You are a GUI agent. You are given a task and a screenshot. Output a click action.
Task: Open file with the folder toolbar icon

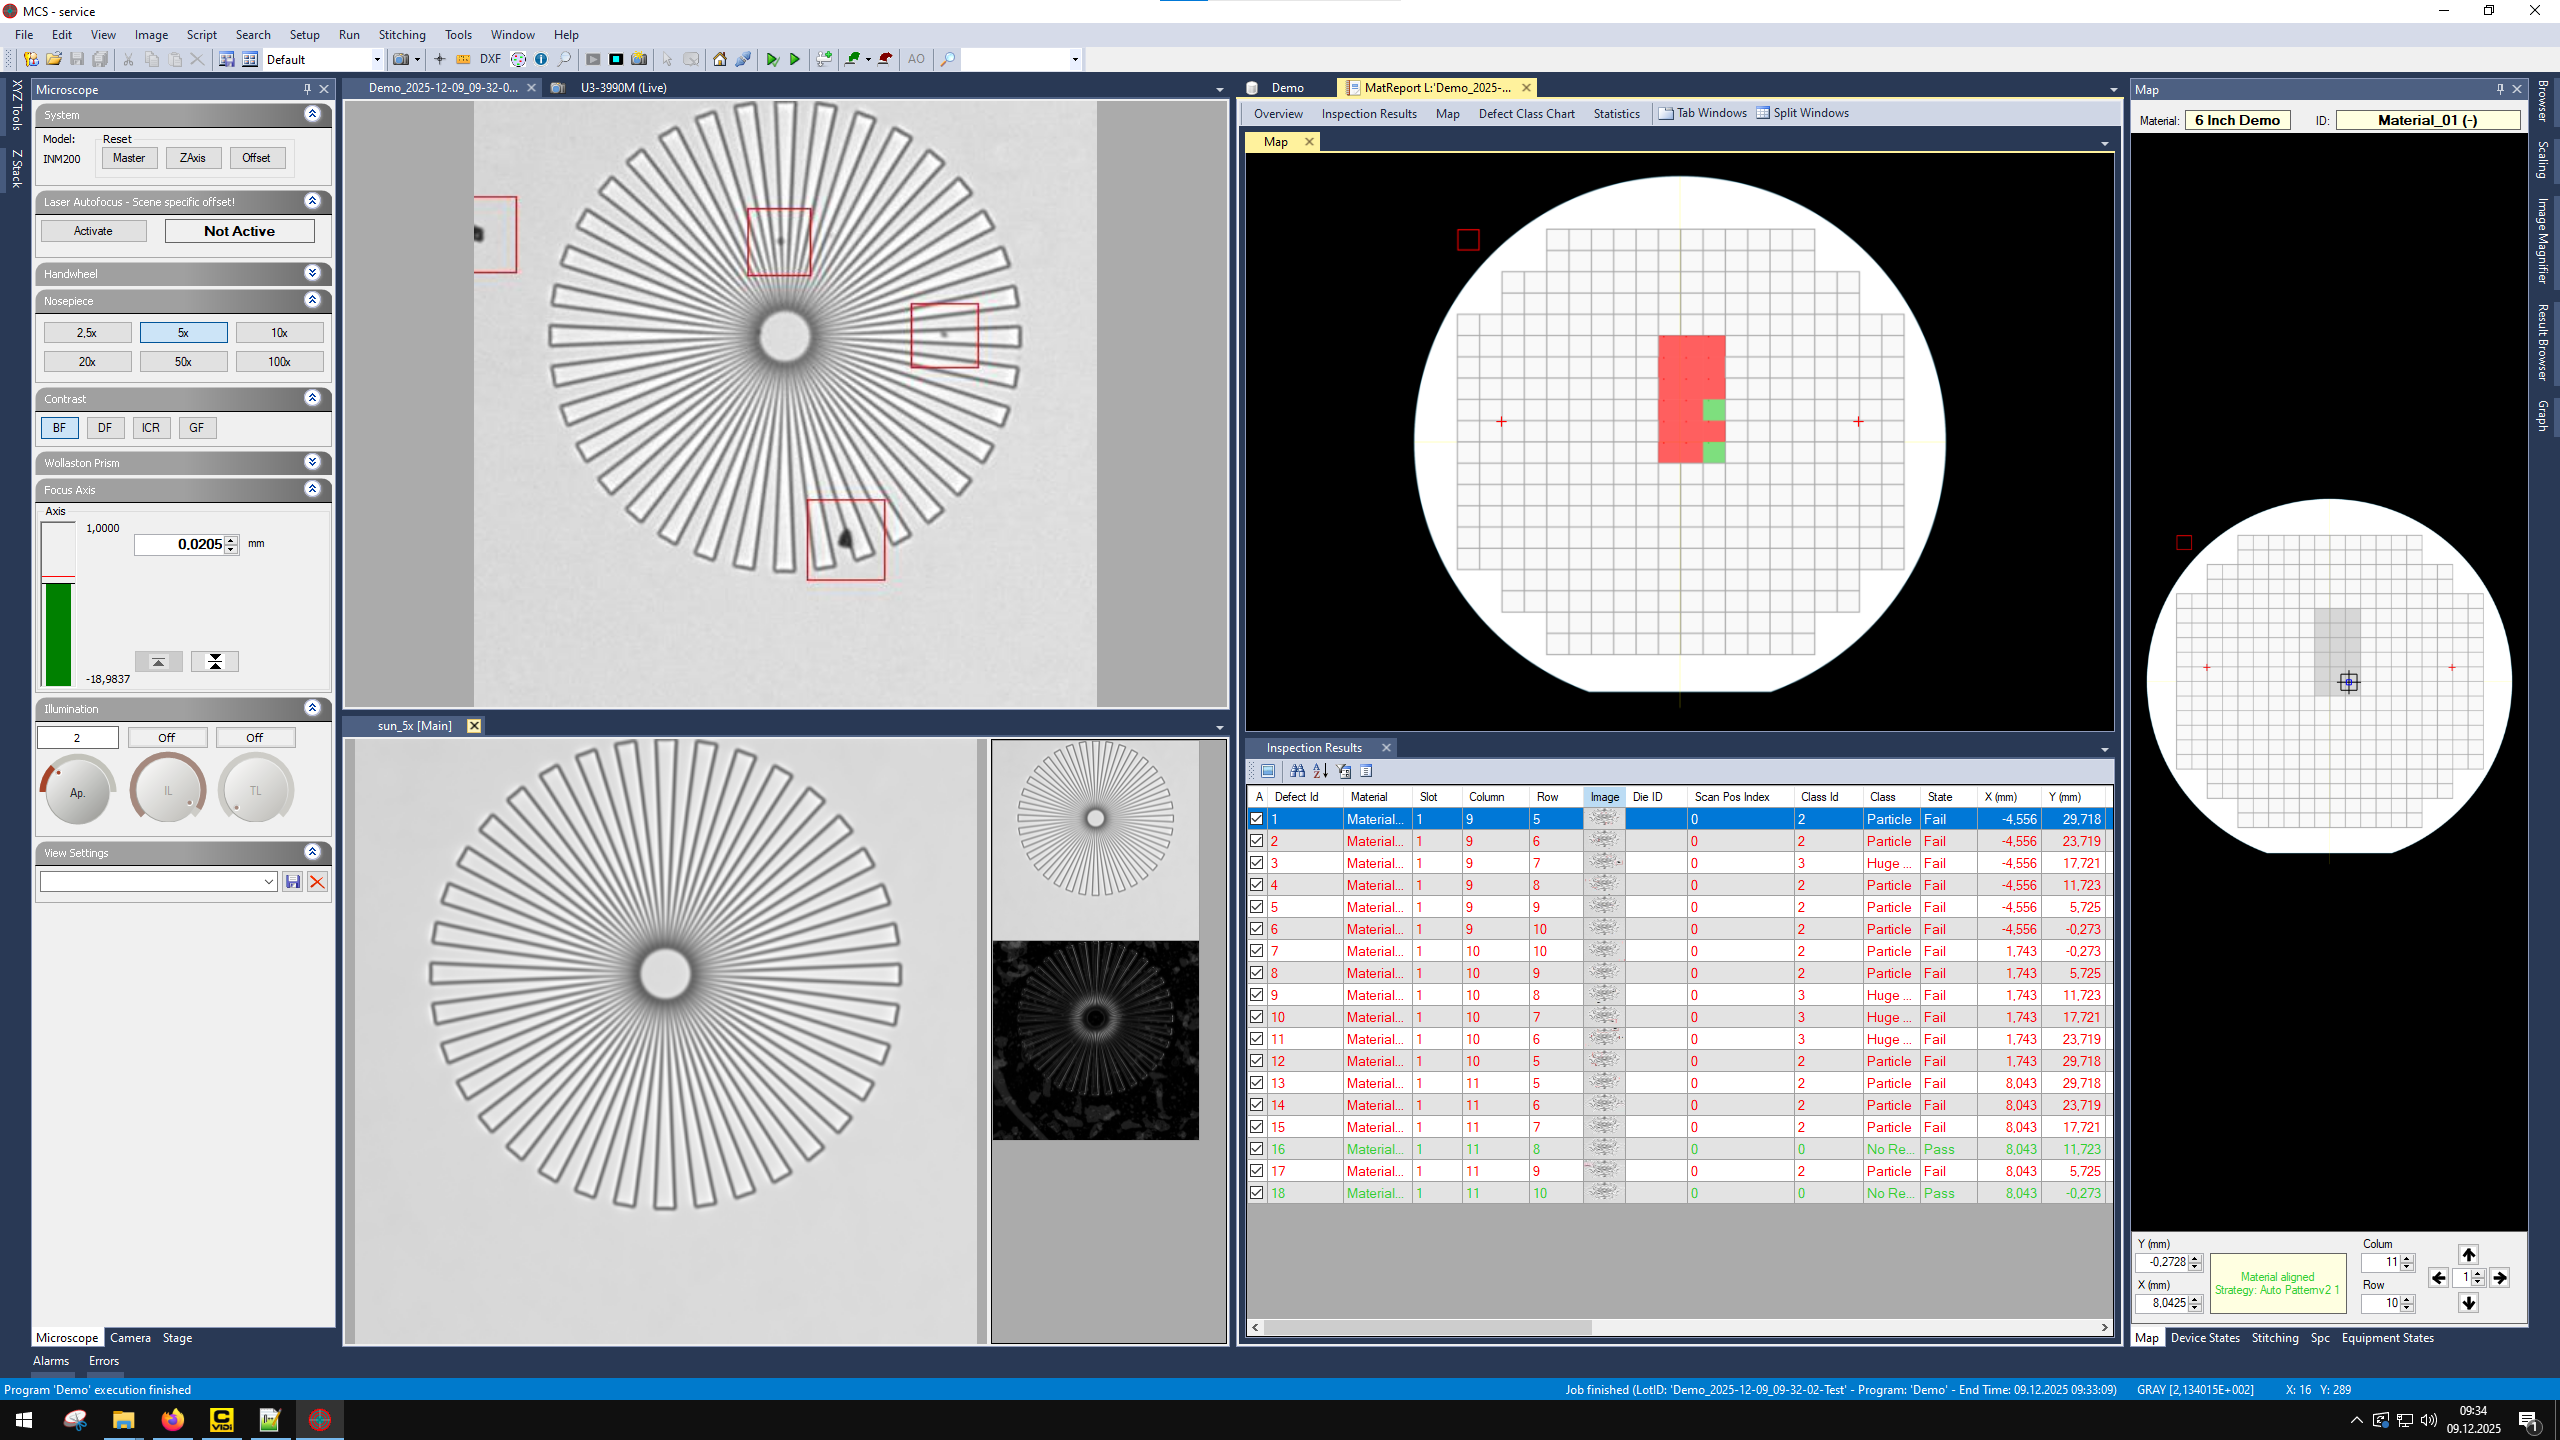(54, 59)
